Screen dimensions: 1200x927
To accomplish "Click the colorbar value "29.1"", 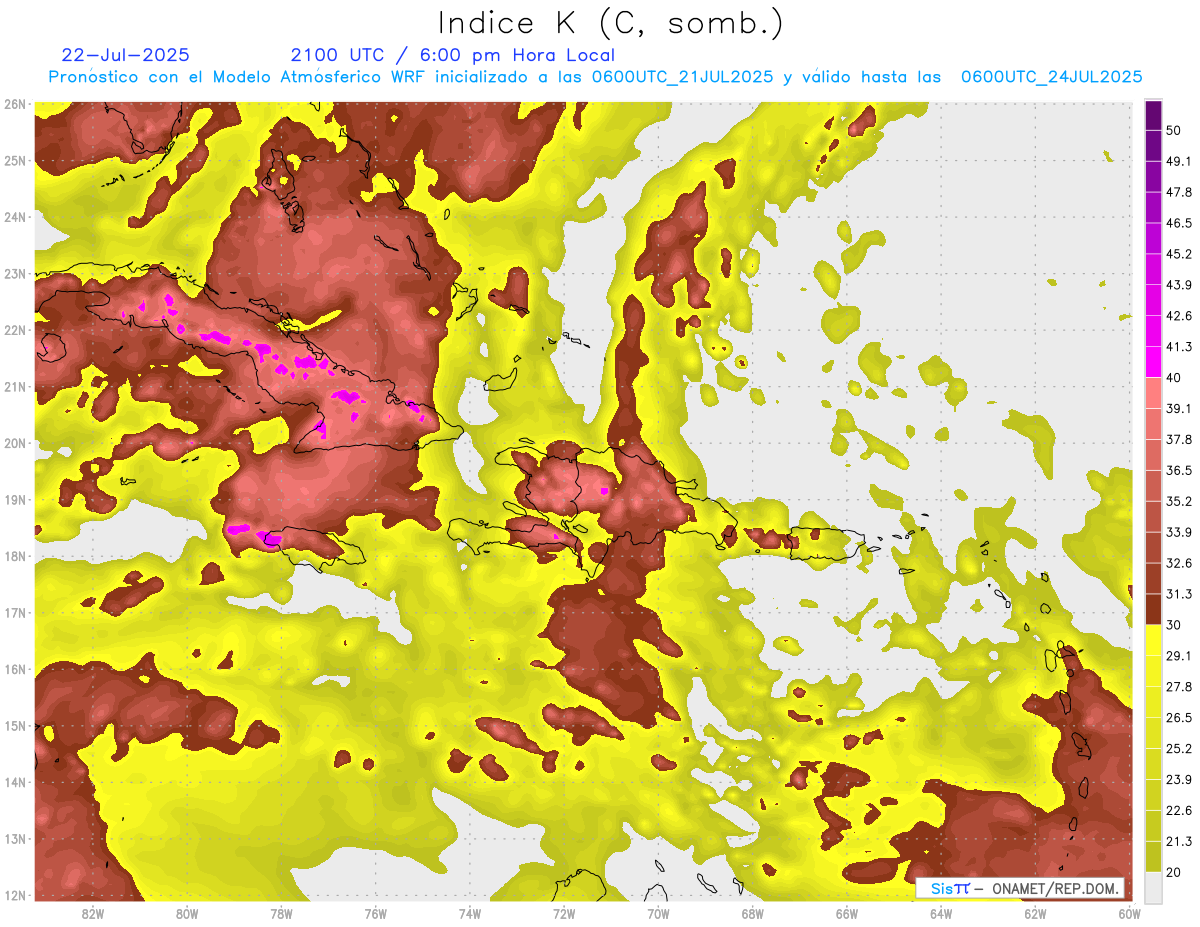I will (x=1178, y=655).
